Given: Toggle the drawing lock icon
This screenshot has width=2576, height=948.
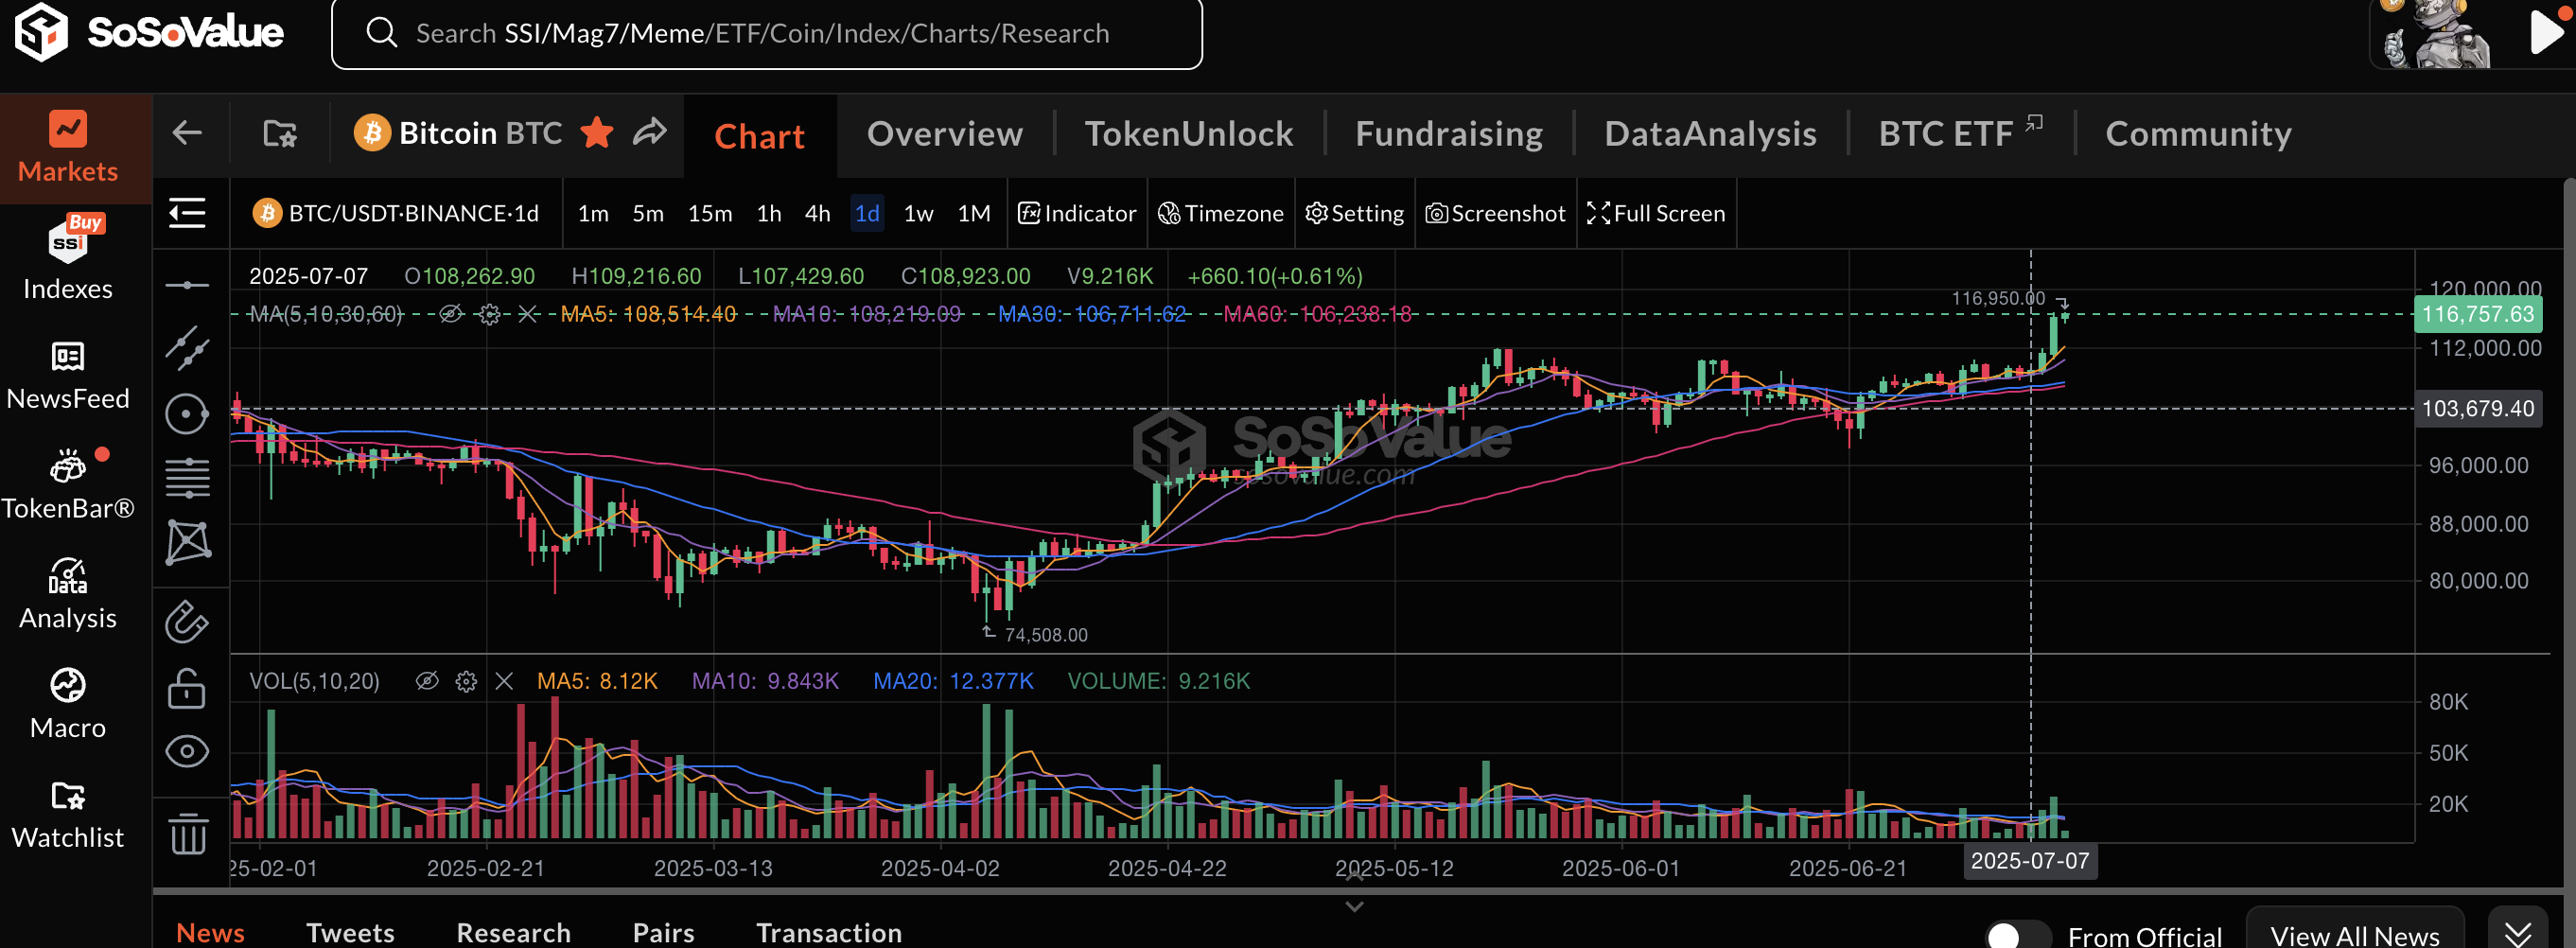Looking at the screenshot, I should (187, 688).
